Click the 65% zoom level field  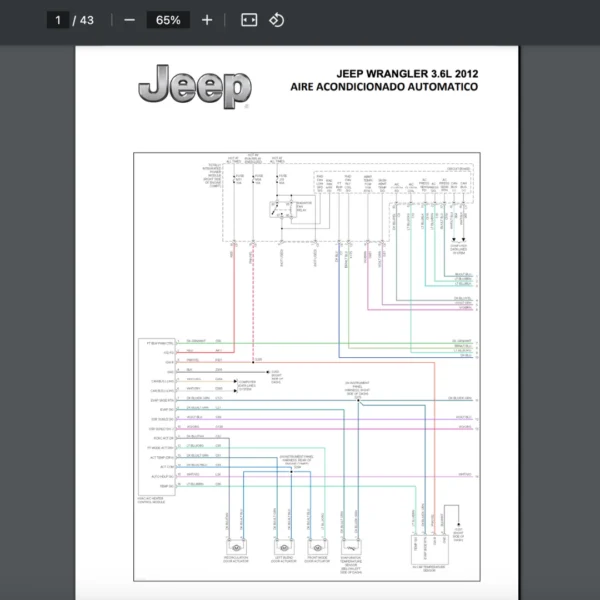[x=168, y=20]
